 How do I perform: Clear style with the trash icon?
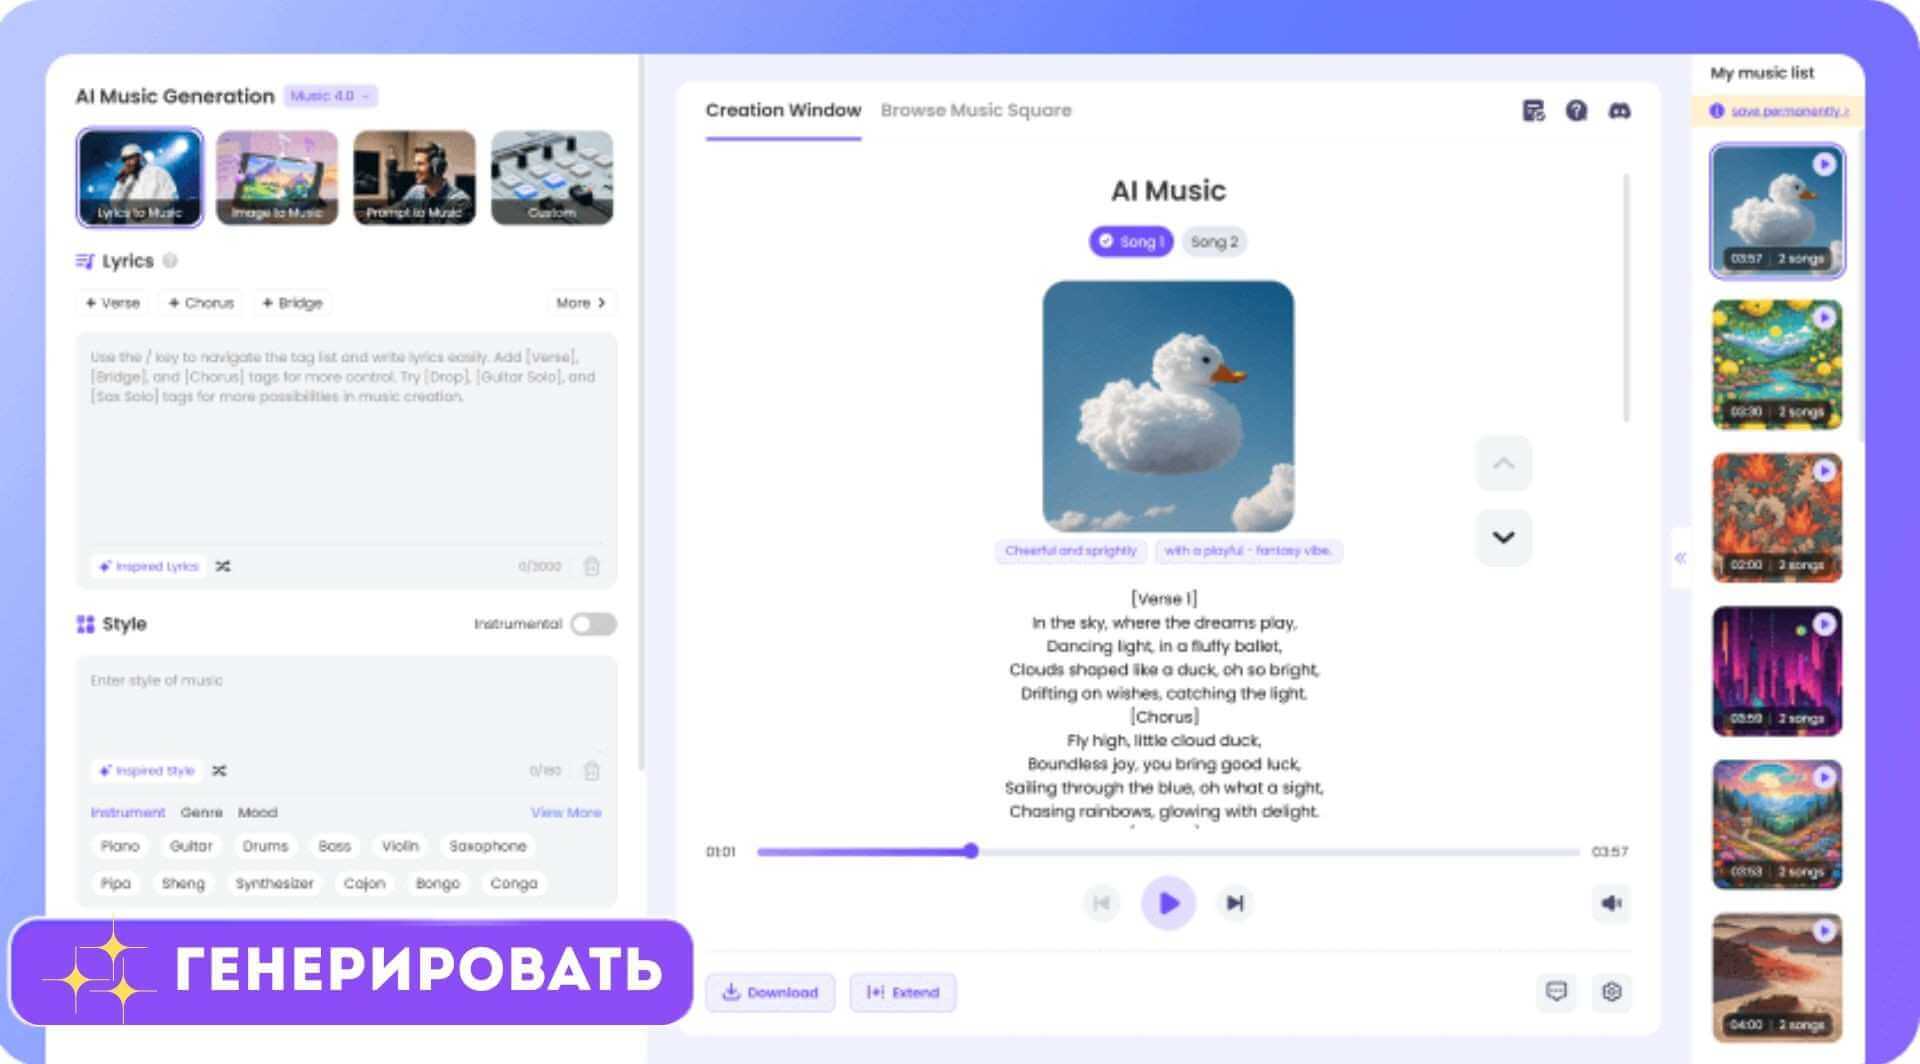point(592,771)
